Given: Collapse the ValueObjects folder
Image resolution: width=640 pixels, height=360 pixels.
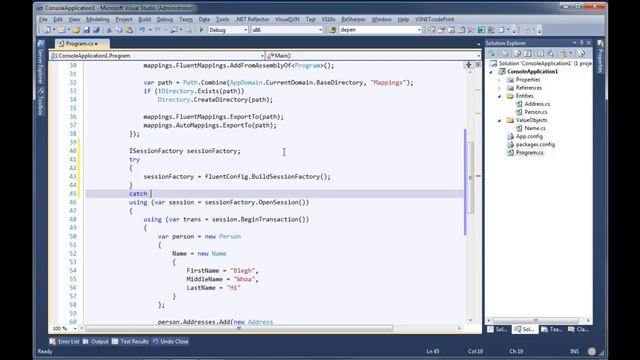Looking at the screenshot, I should tap(499, 120).
